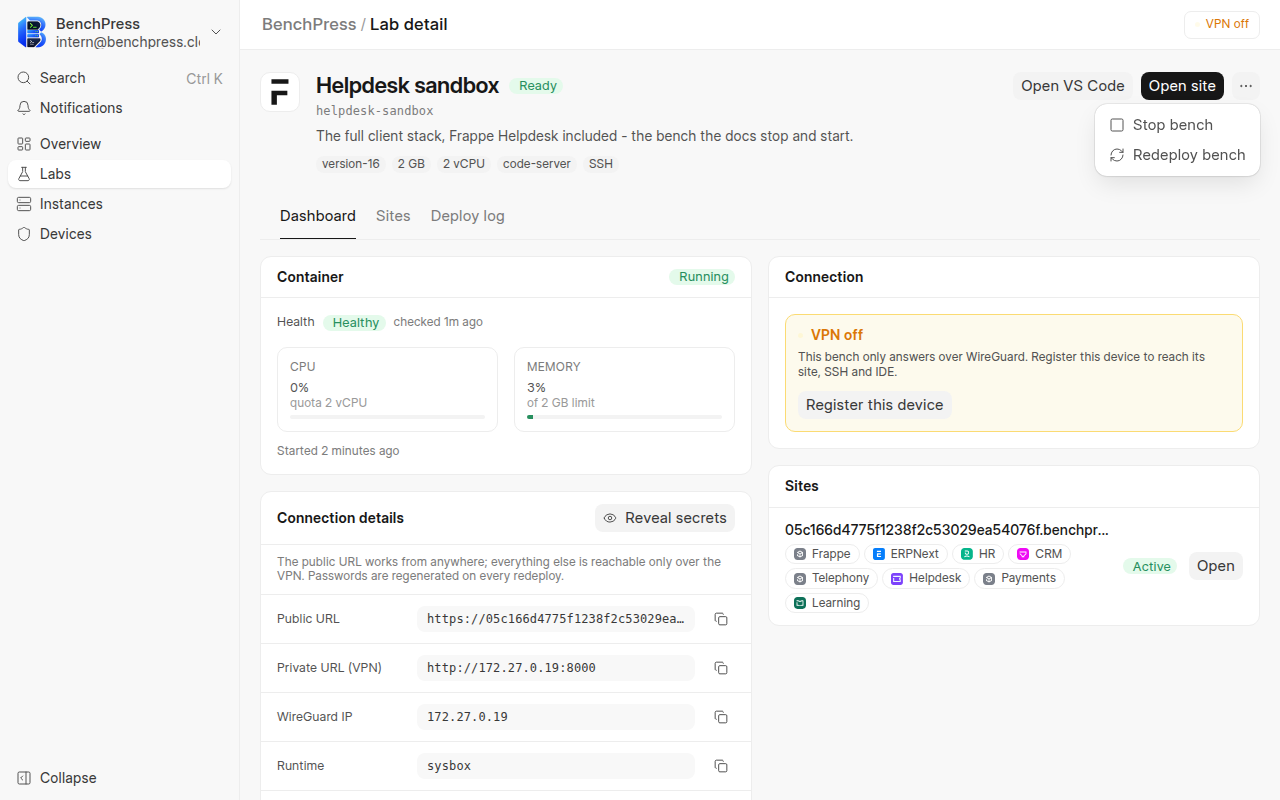Click the Frappe app tag
This screenshot has height=800, width=1280.
pyautogui.click(x=822, y=554)
